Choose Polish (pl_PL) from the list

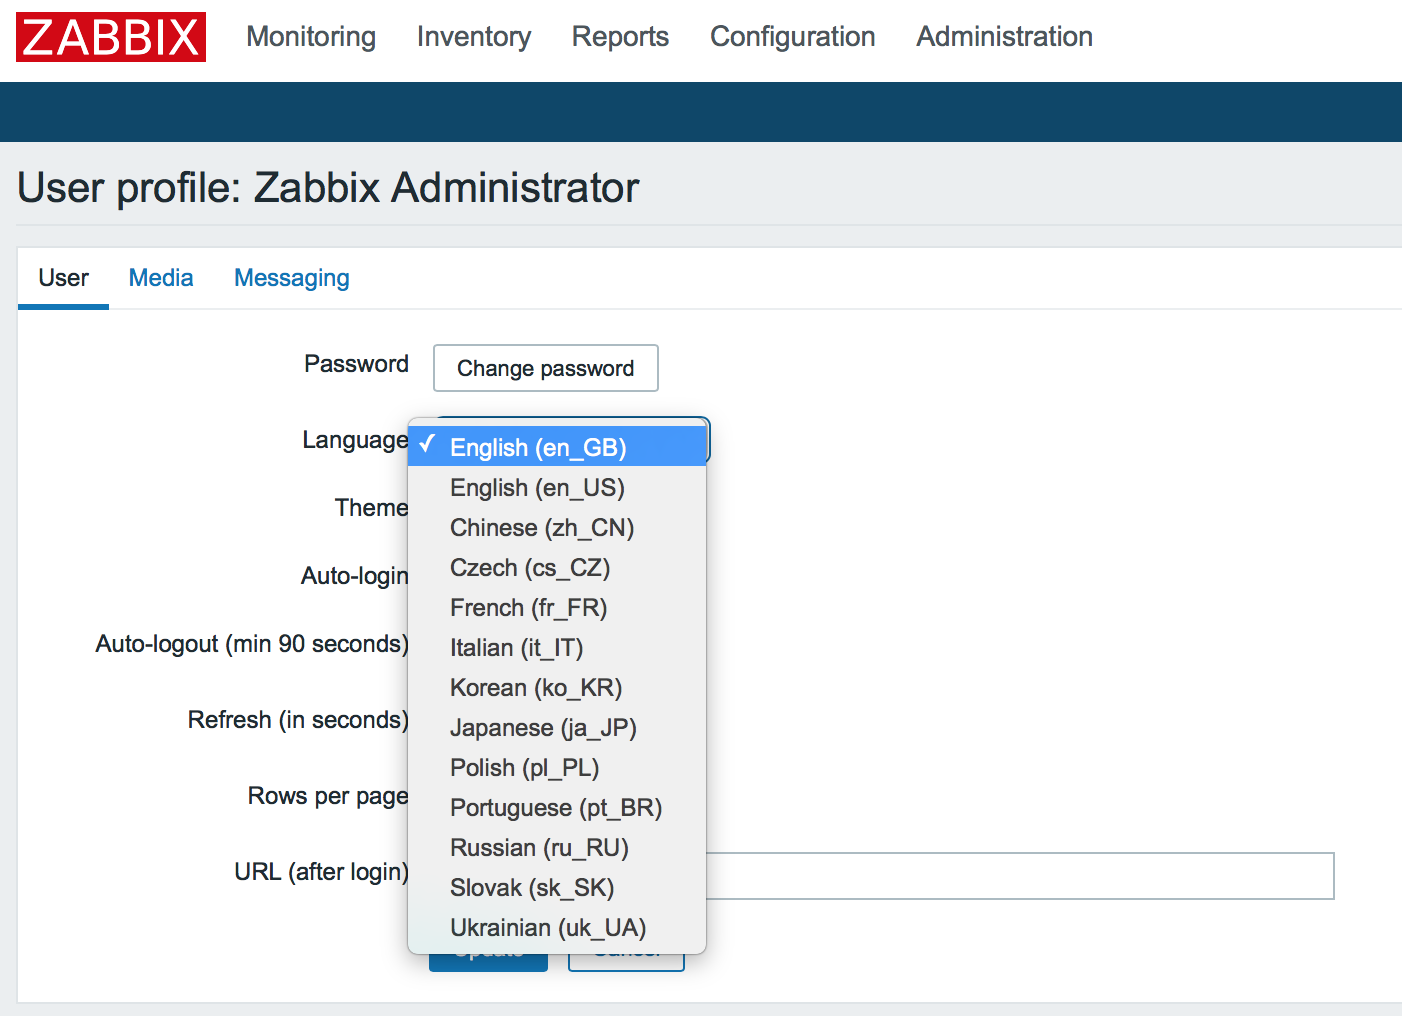click(557, 767)
